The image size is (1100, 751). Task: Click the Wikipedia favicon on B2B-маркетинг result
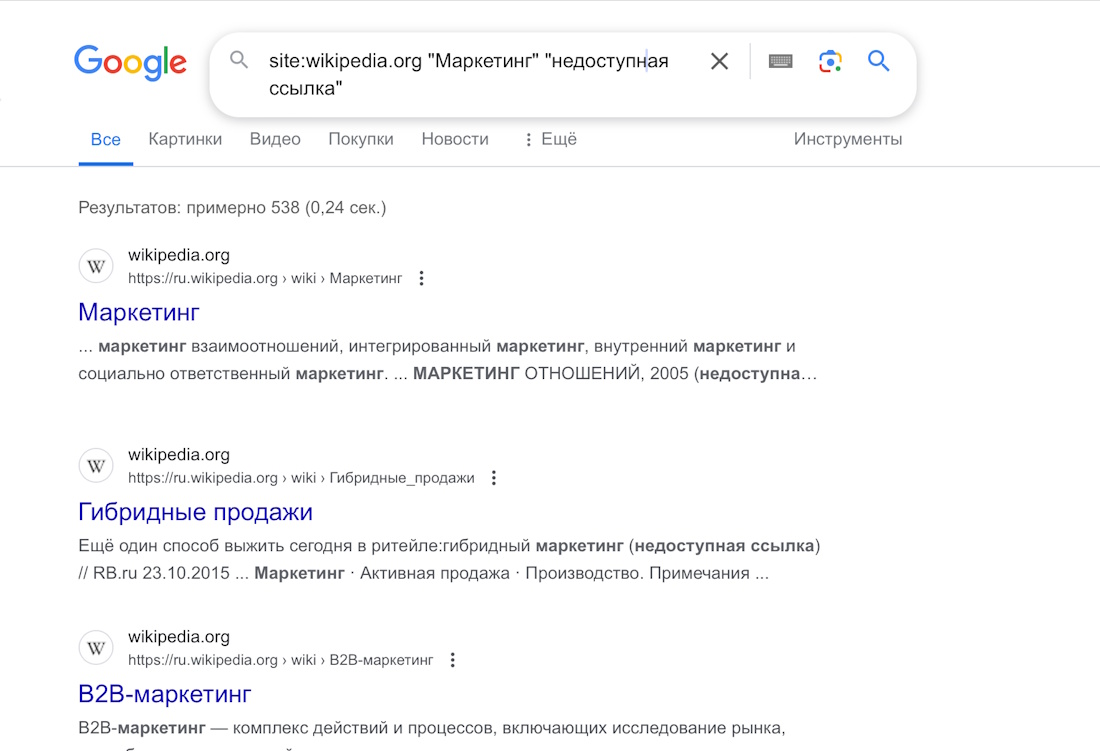(x=95, y=647)
